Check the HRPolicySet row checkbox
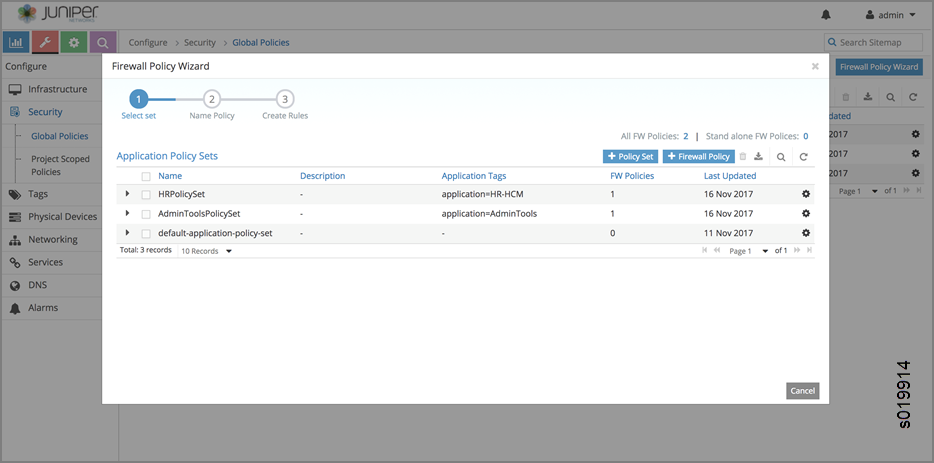Viewport: 934px width, 463px height. tap(146, 194)
